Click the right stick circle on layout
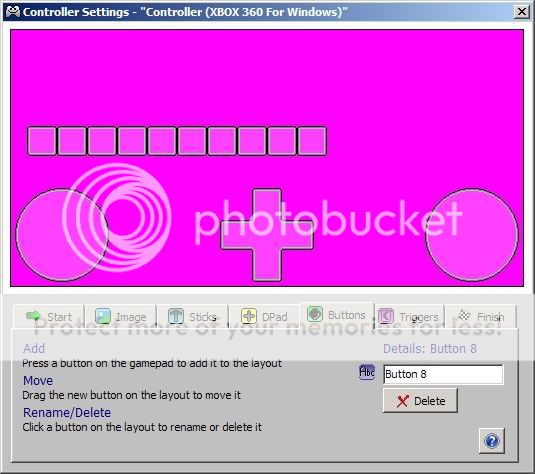535x474 pixels. coord(472,235)
